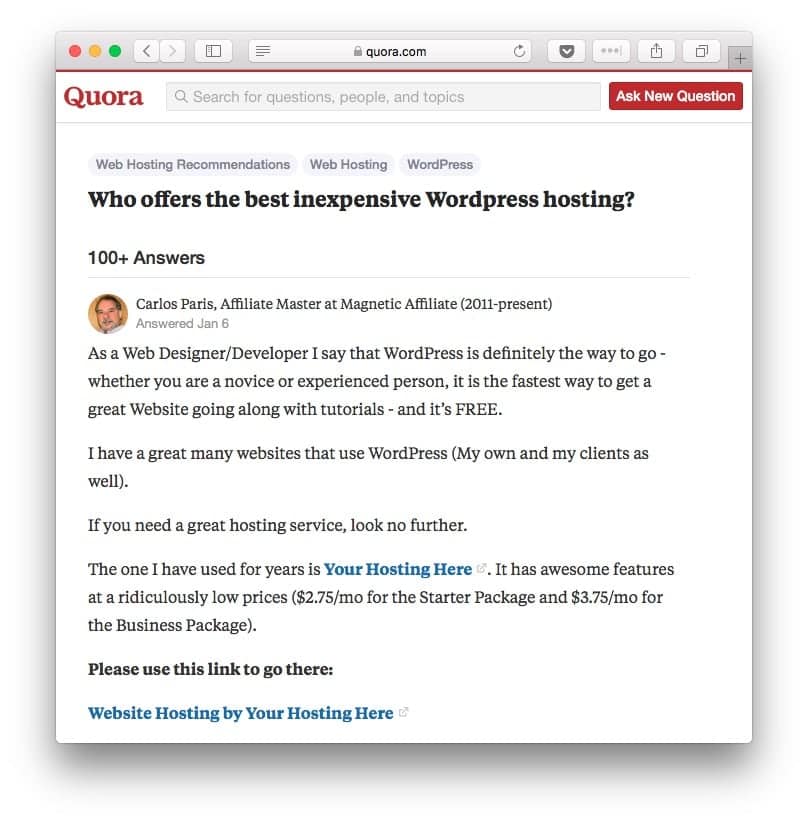Save the page with the Pocket icon

(567, 51)
